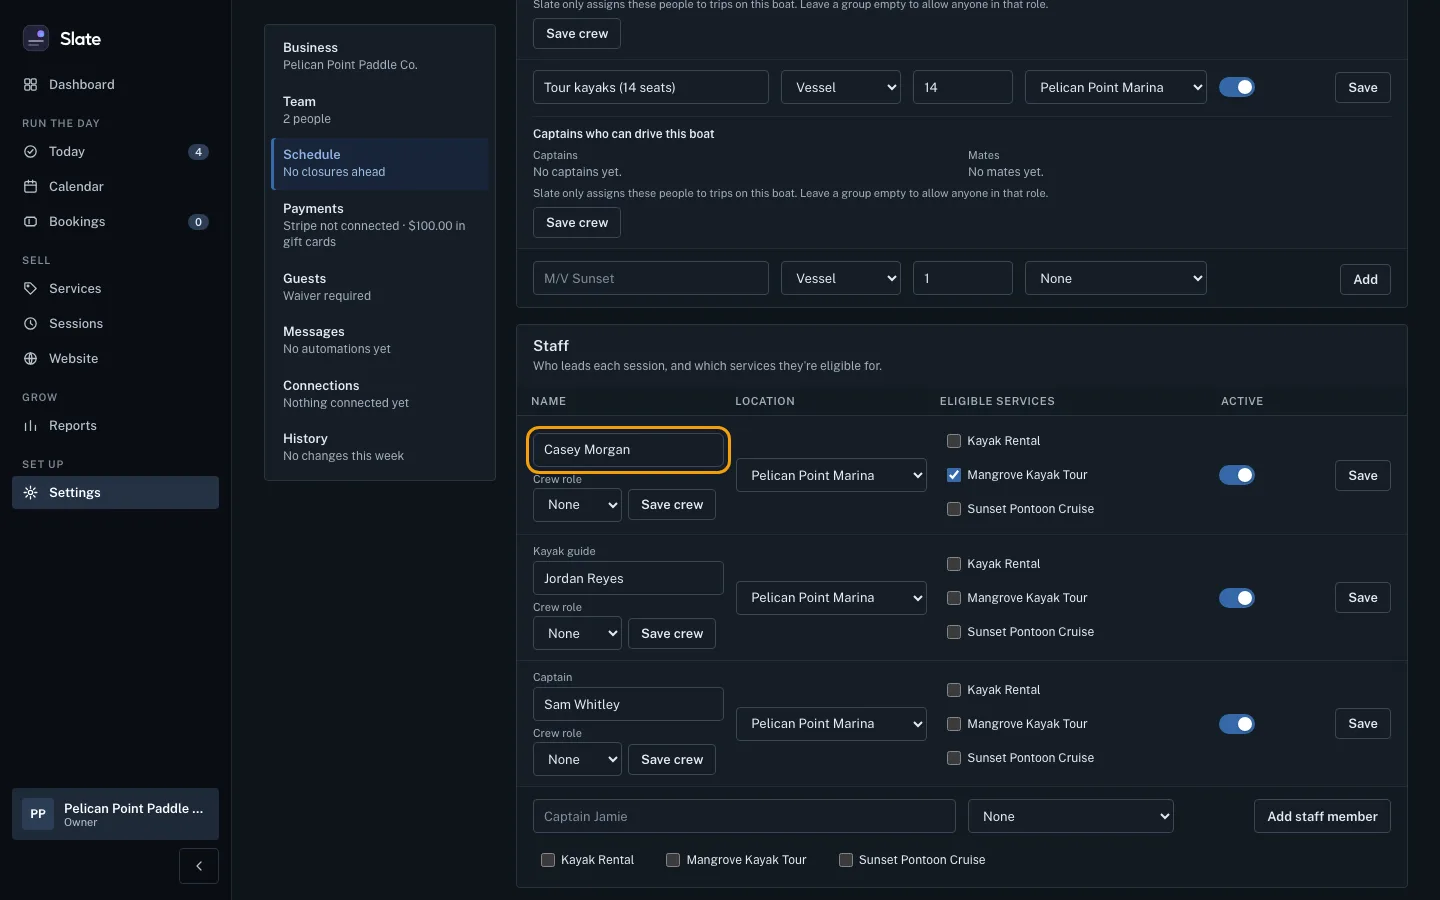
Task: Open the History settings section
Action: 380,447
